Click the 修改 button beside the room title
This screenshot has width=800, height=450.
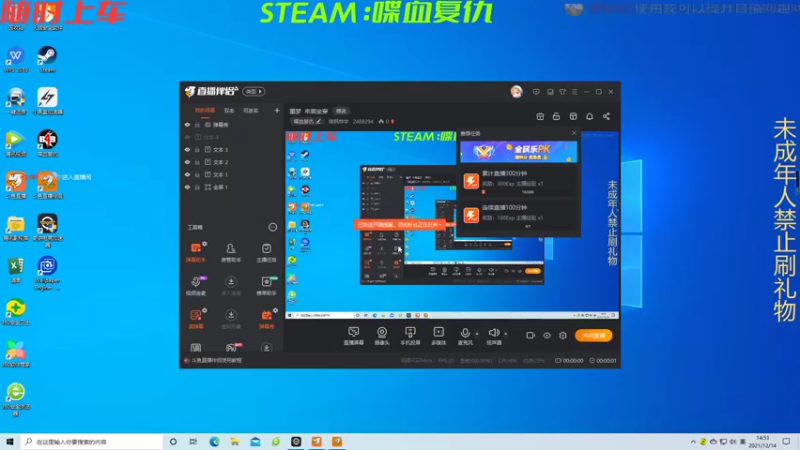coord(341,111)
